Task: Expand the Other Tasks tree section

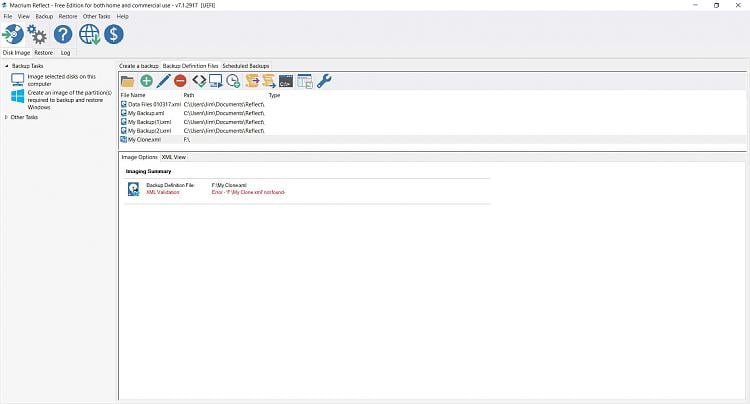Action: [x=6, y=117]
